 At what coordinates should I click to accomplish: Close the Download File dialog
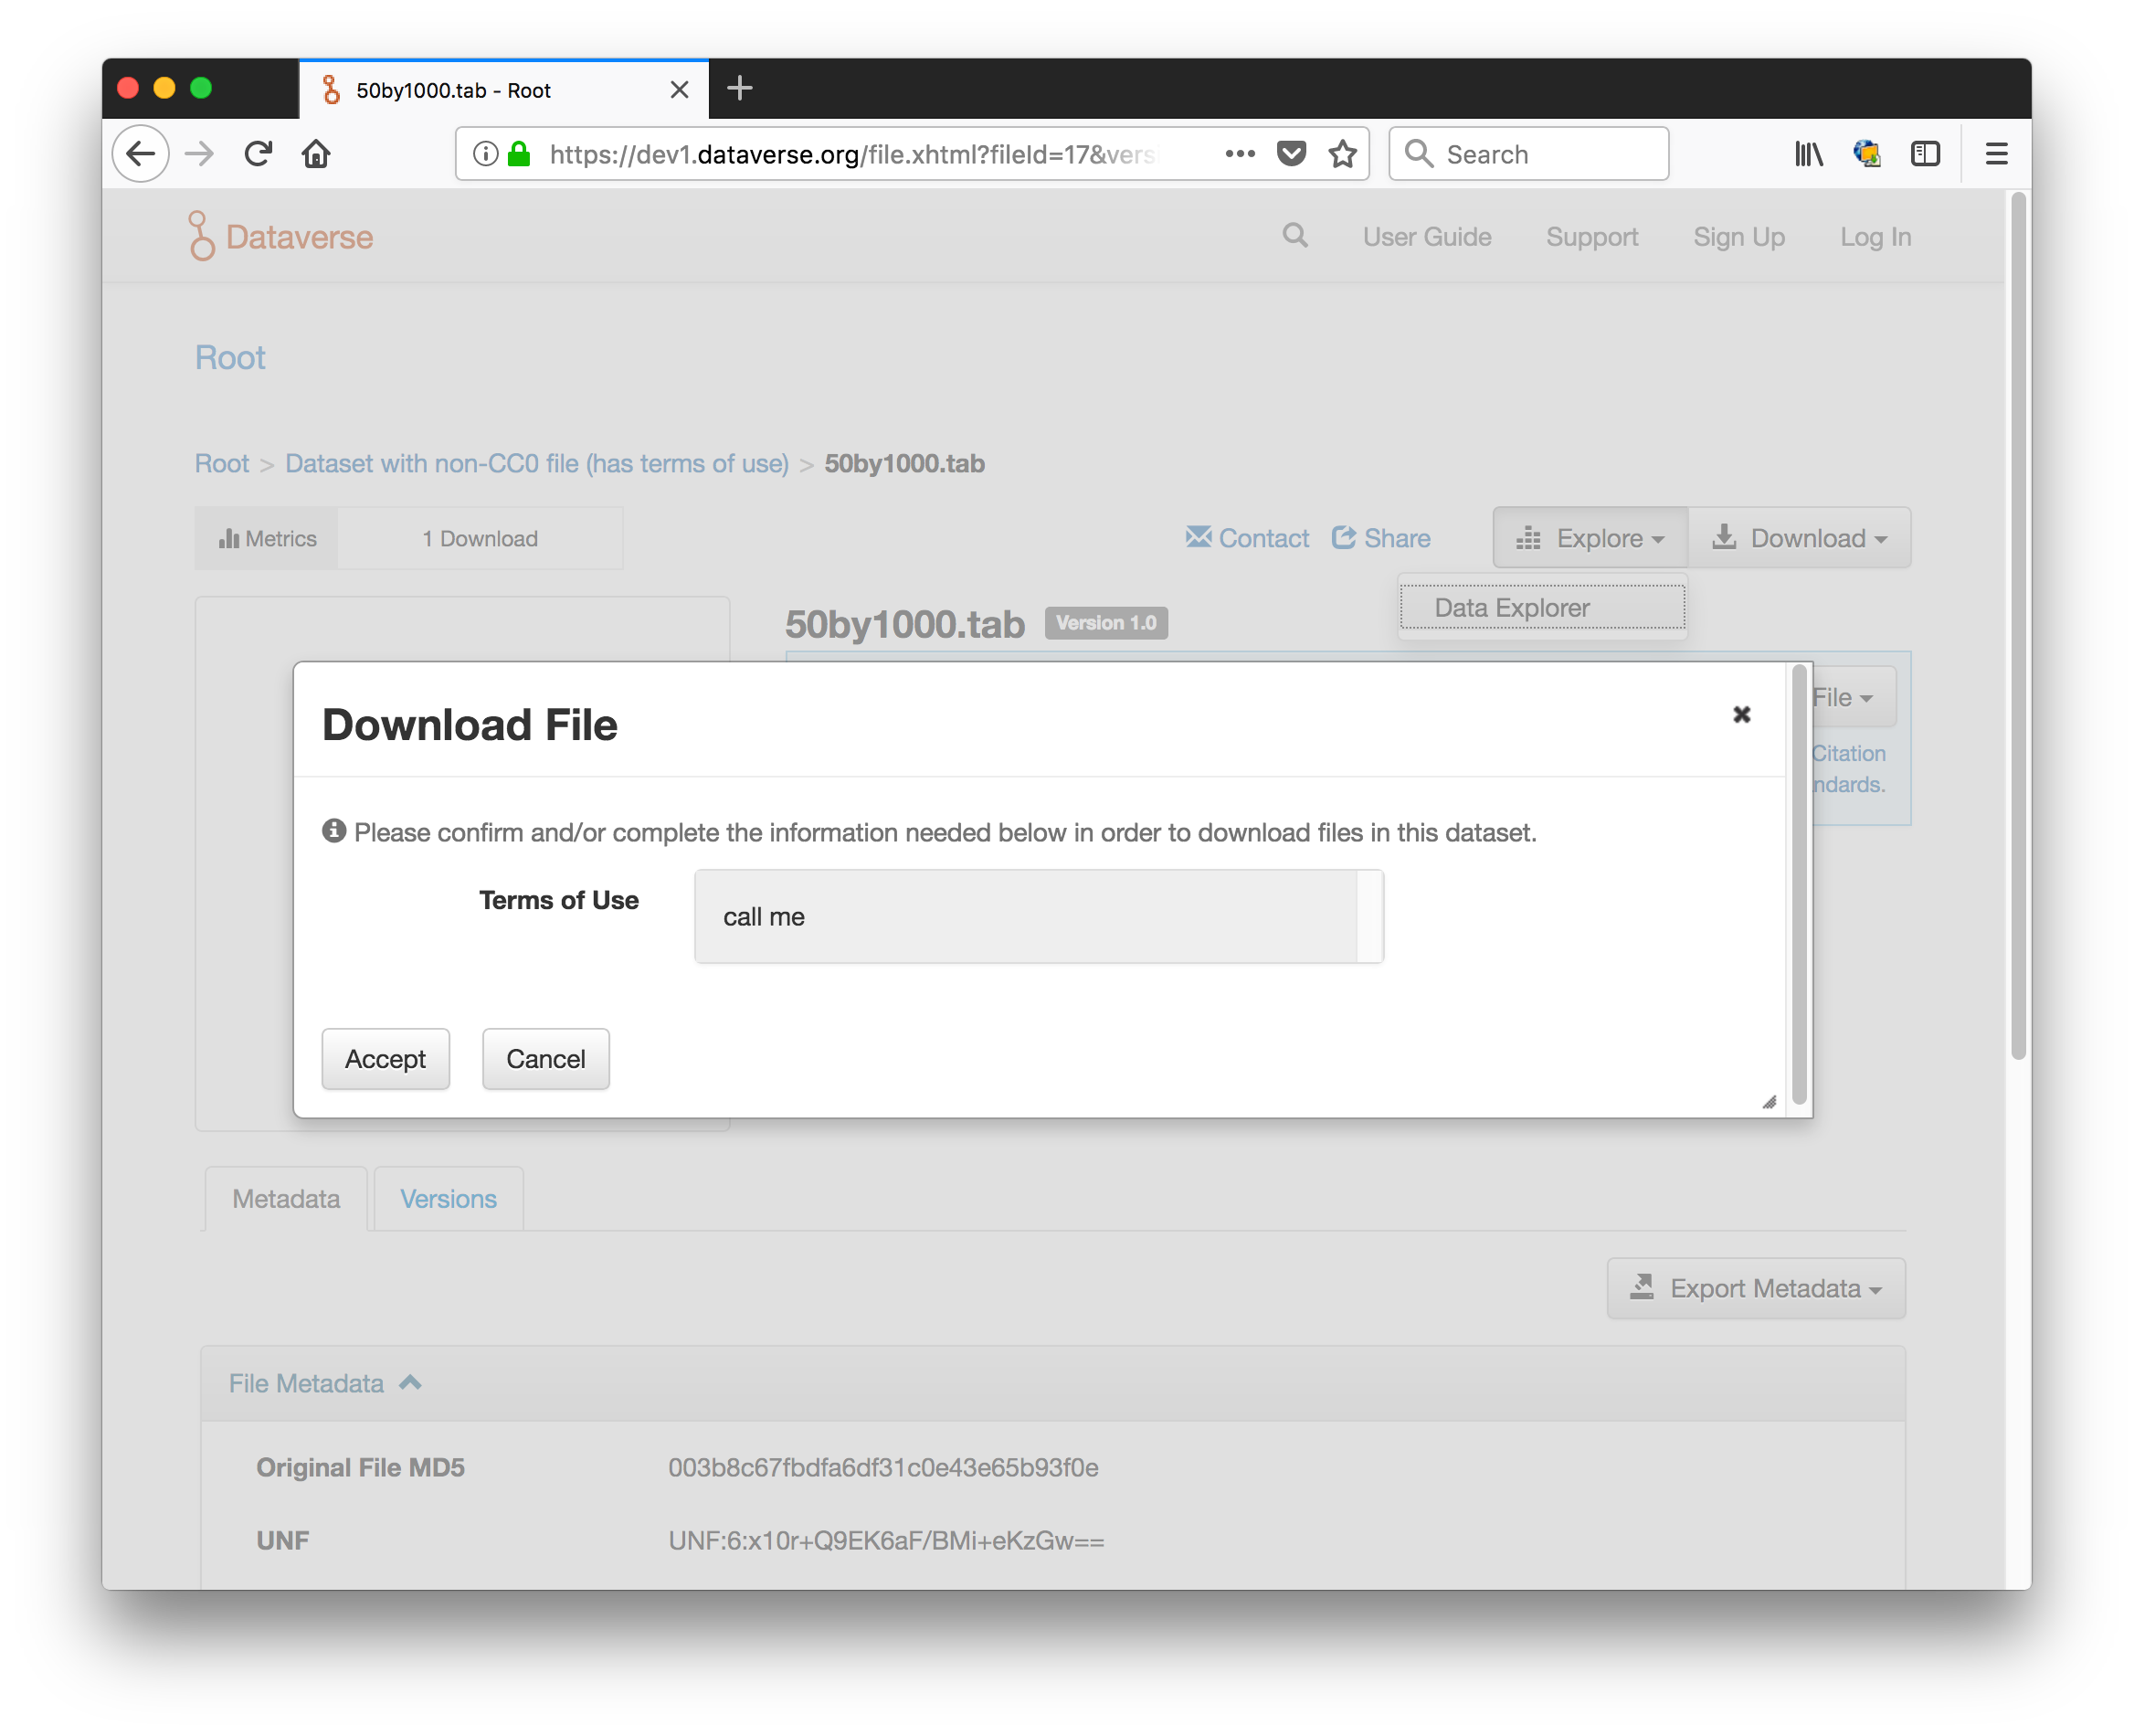pos(1741,714)
